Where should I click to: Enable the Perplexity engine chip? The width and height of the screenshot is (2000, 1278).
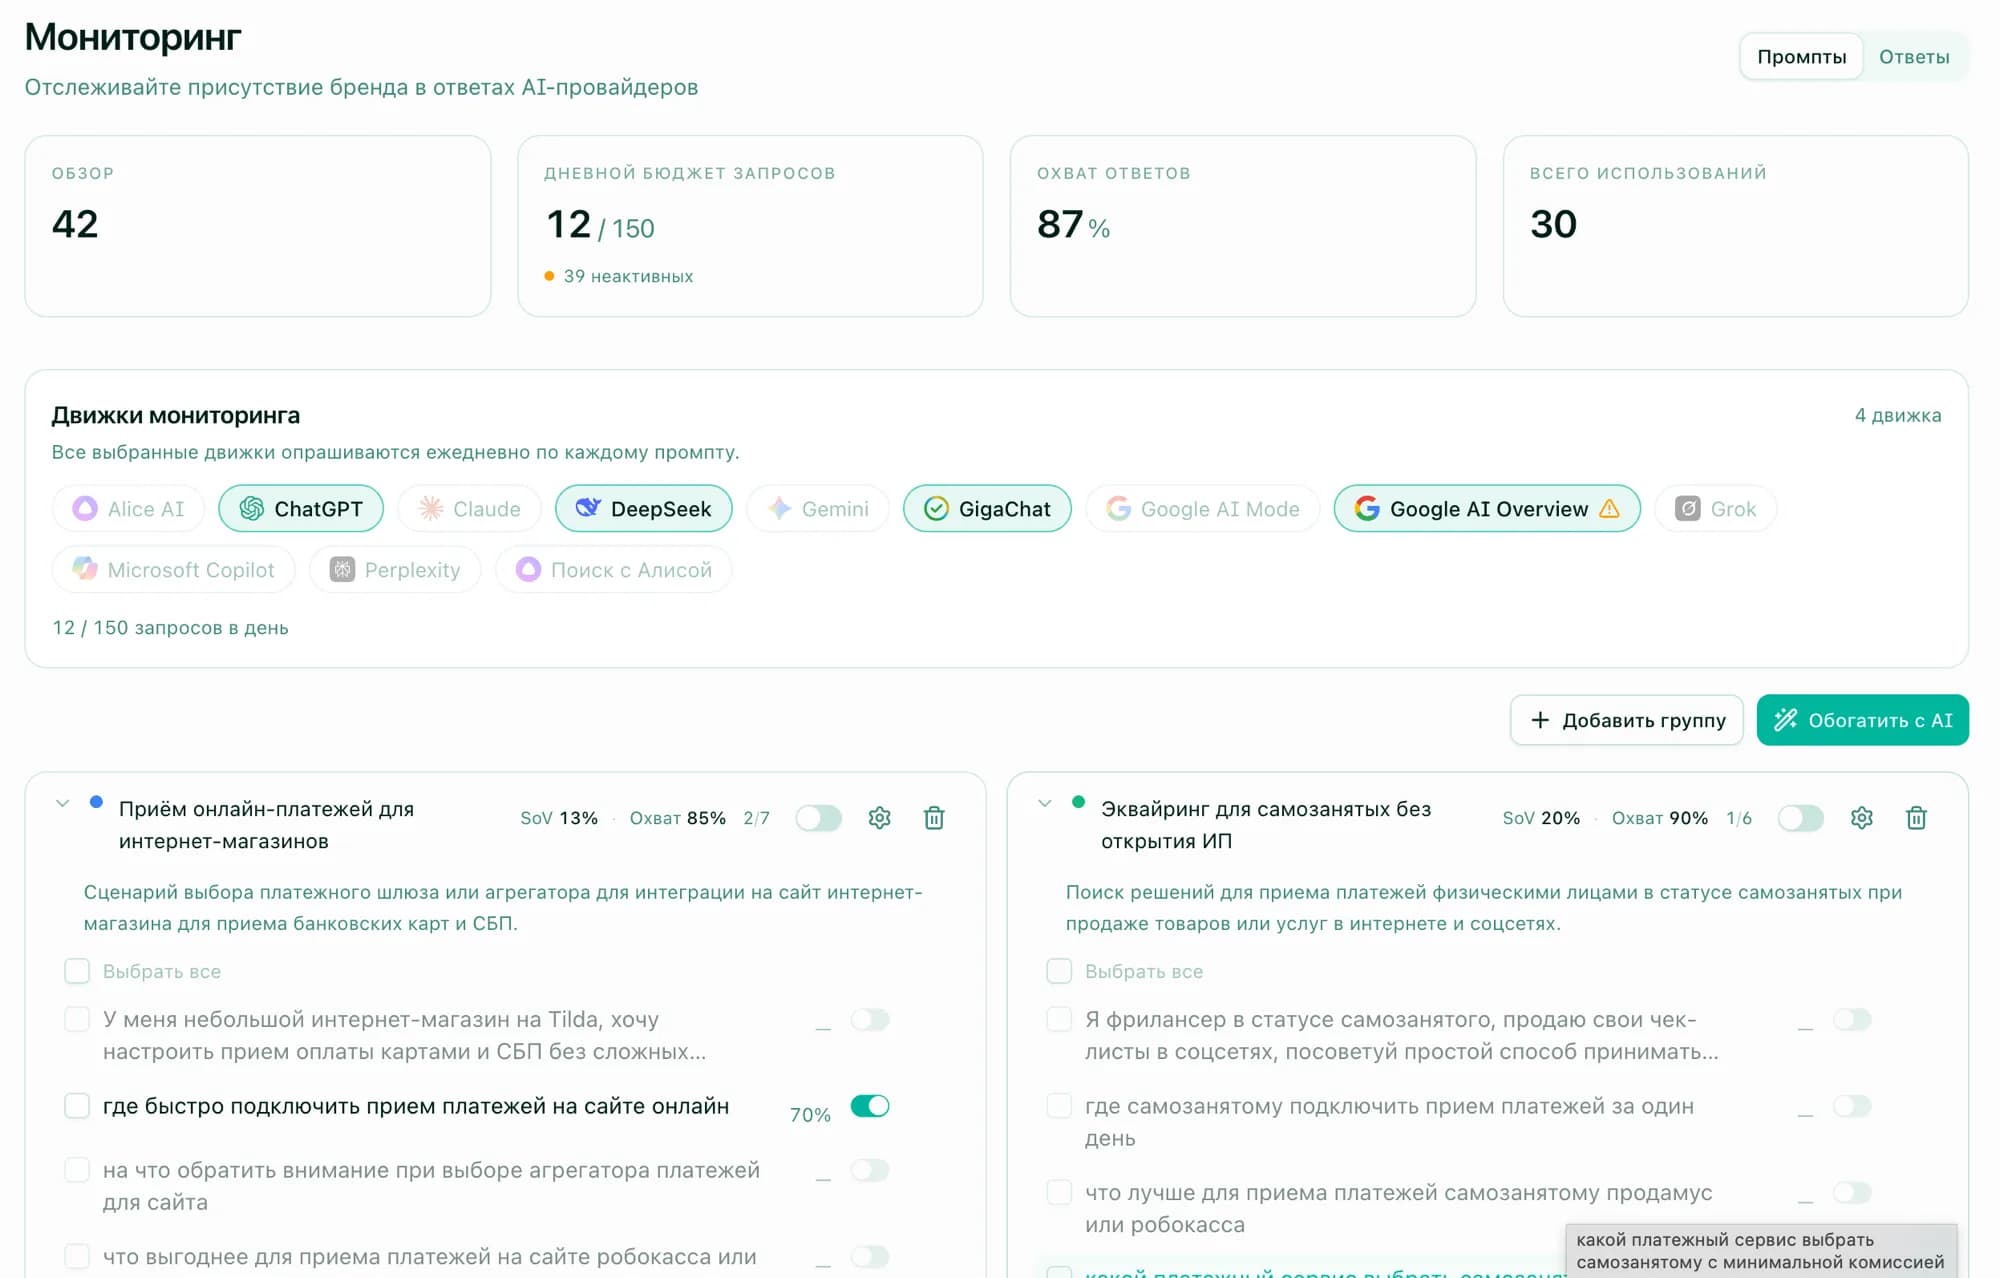pyautogui.click(x=395, y=570)
